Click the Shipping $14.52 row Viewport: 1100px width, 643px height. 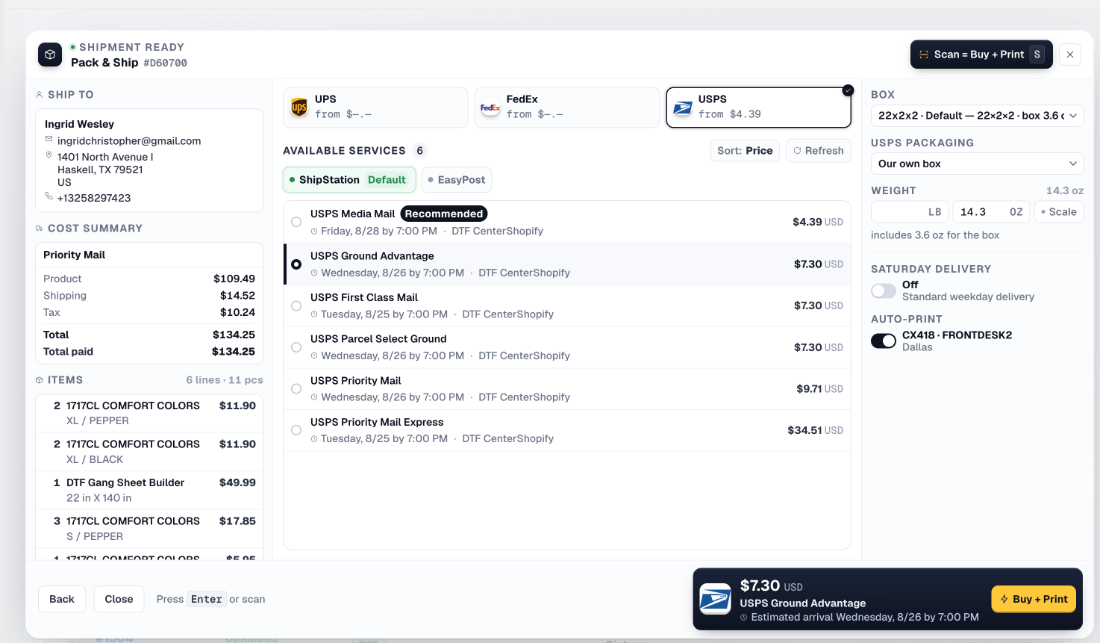coord(149,296)
